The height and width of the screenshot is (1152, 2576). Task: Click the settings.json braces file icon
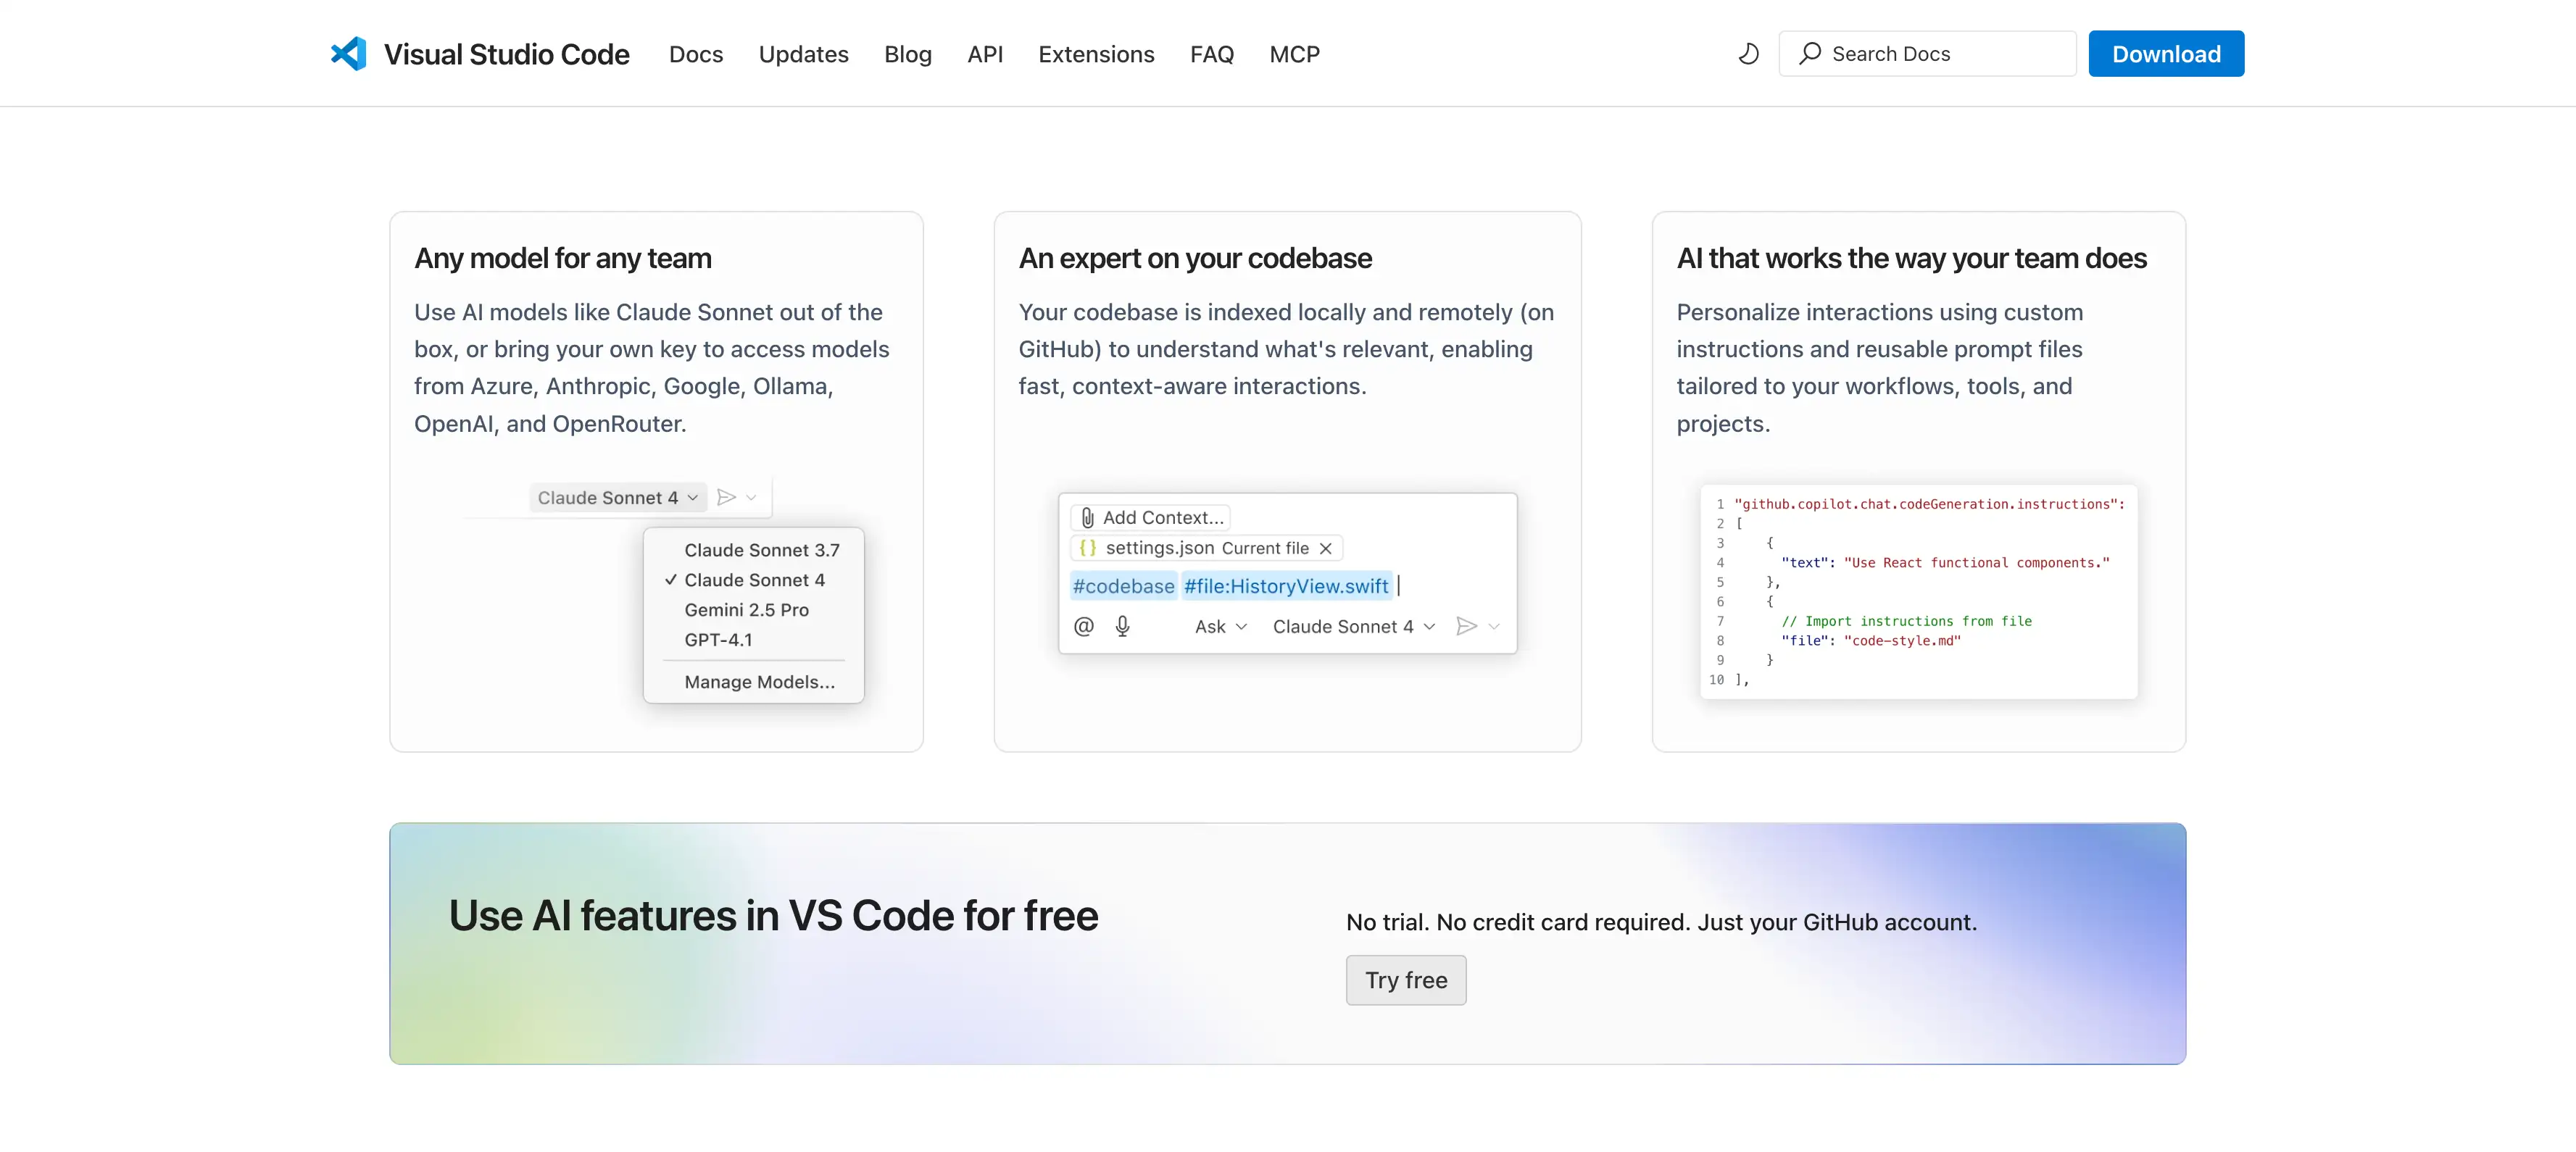point(1087,548)
